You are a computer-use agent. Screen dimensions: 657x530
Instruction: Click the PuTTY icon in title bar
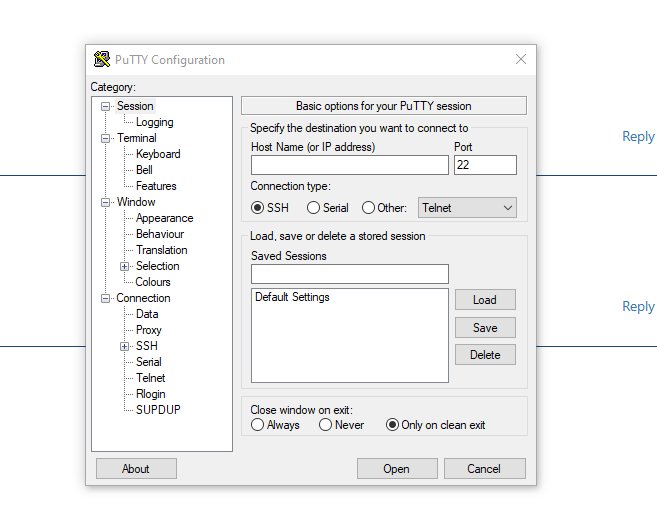click(x=102, y=59)
